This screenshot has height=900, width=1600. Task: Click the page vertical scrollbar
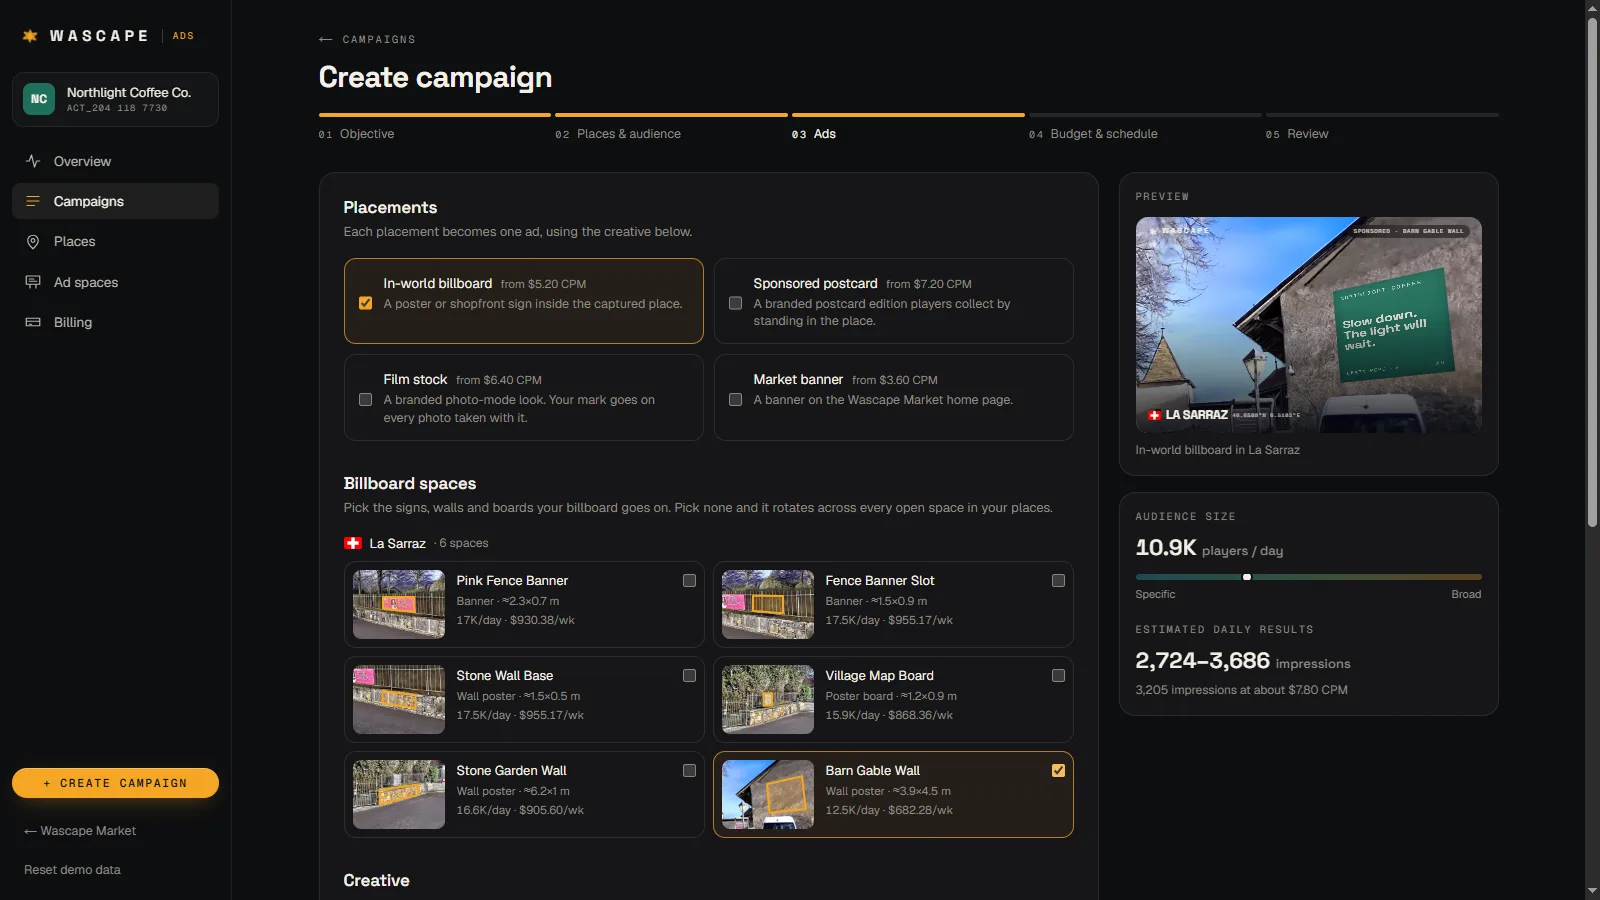[1592, 270]
